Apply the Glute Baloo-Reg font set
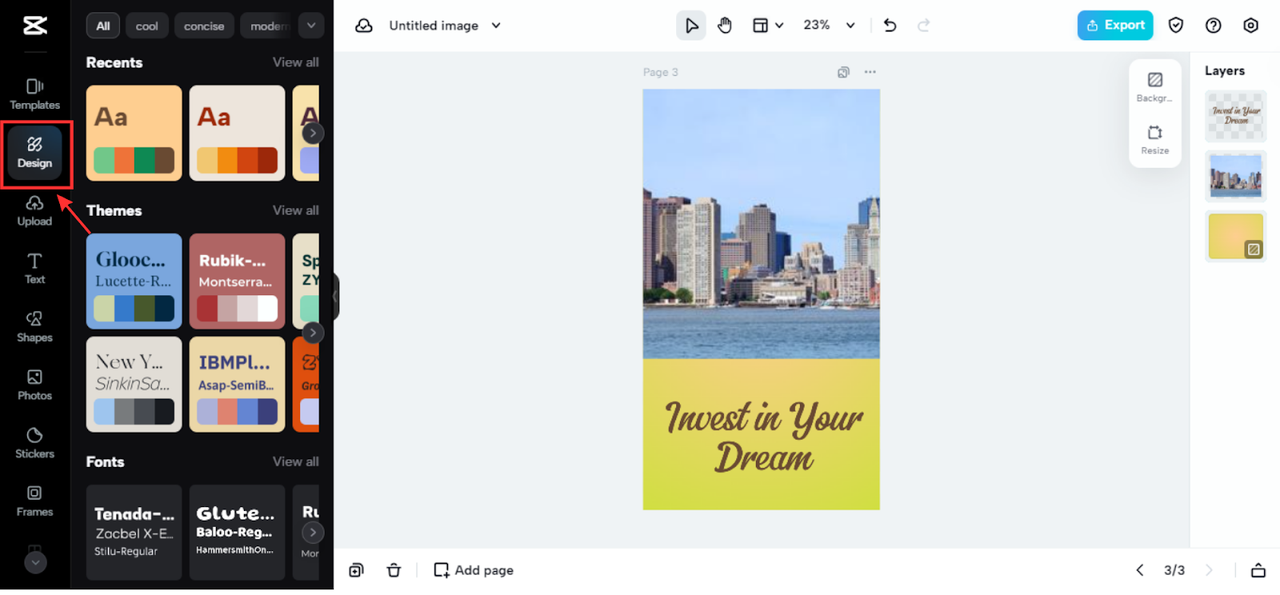This screenshot has height=595, width=1280. (x=238, y=532)
